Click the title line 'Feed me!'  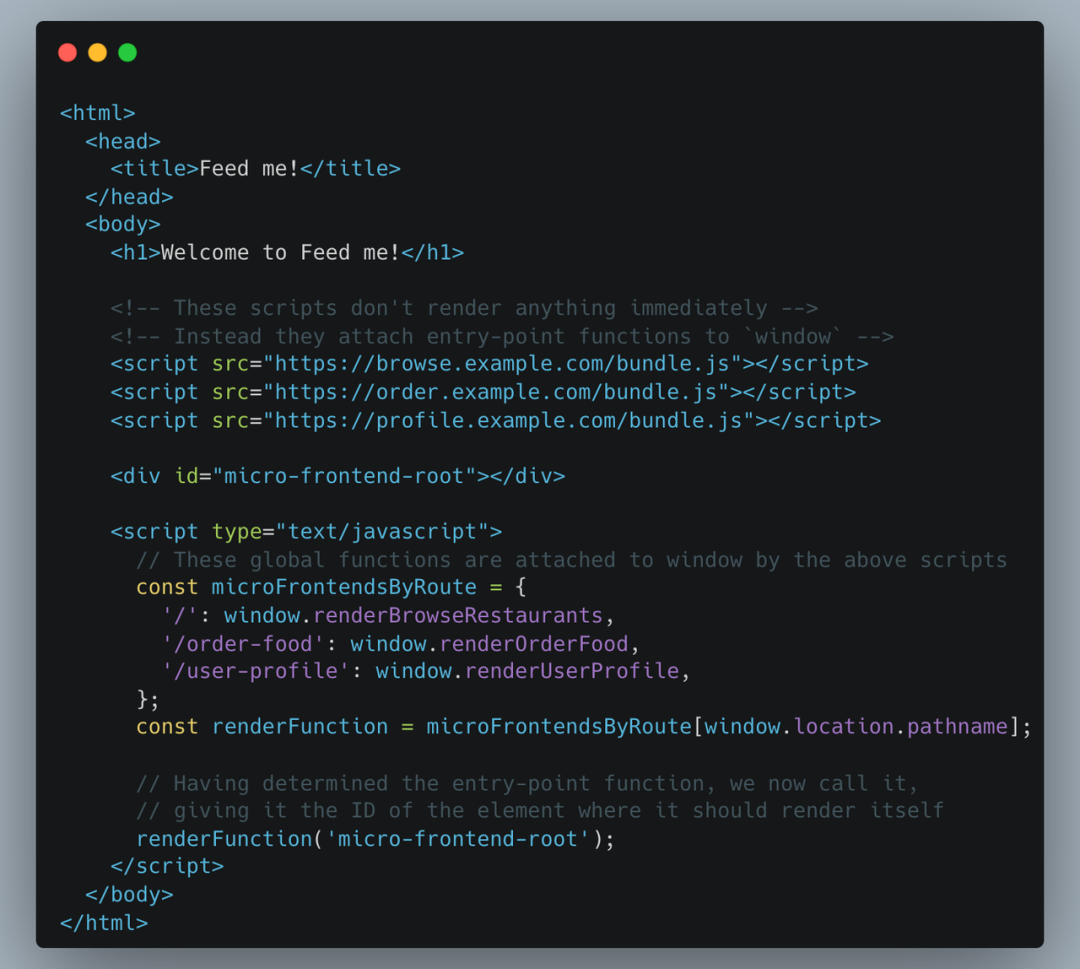pos(256,169)
